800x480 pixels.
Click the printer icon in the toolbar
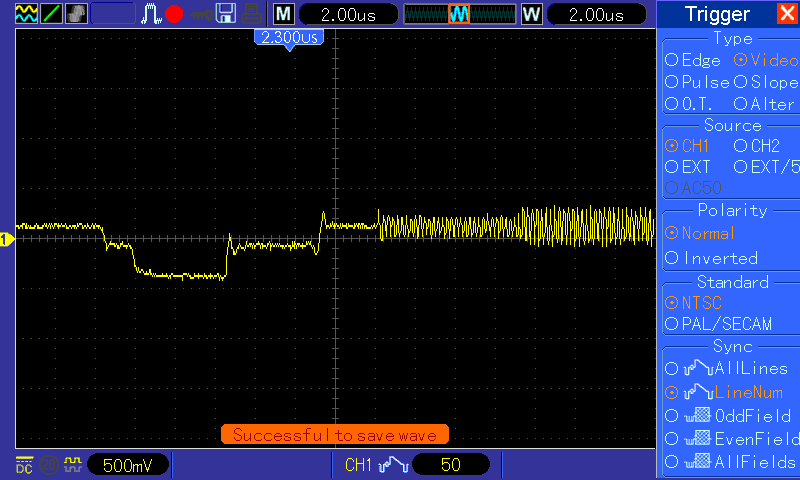coord(252,14)
